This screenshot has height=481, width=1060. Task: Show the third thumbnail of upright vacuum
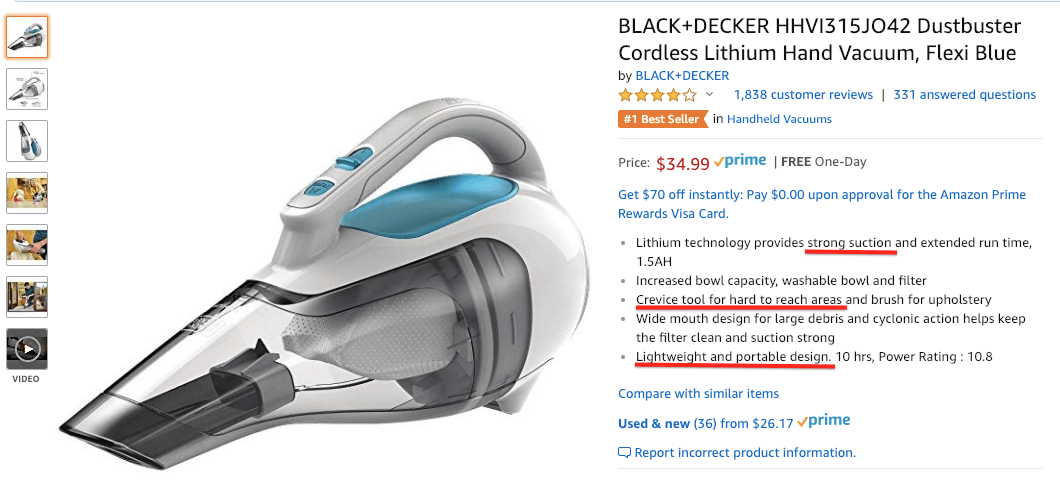[x=27, y=141]
